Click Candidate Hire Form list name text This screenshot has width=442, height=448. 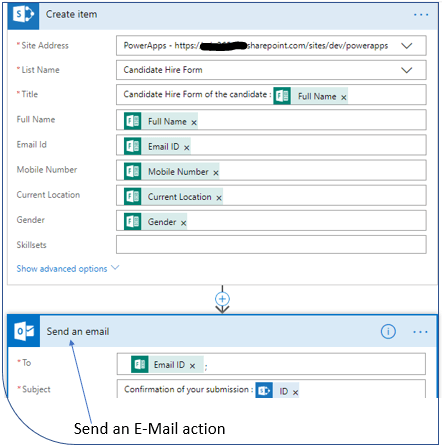(163, 70)
